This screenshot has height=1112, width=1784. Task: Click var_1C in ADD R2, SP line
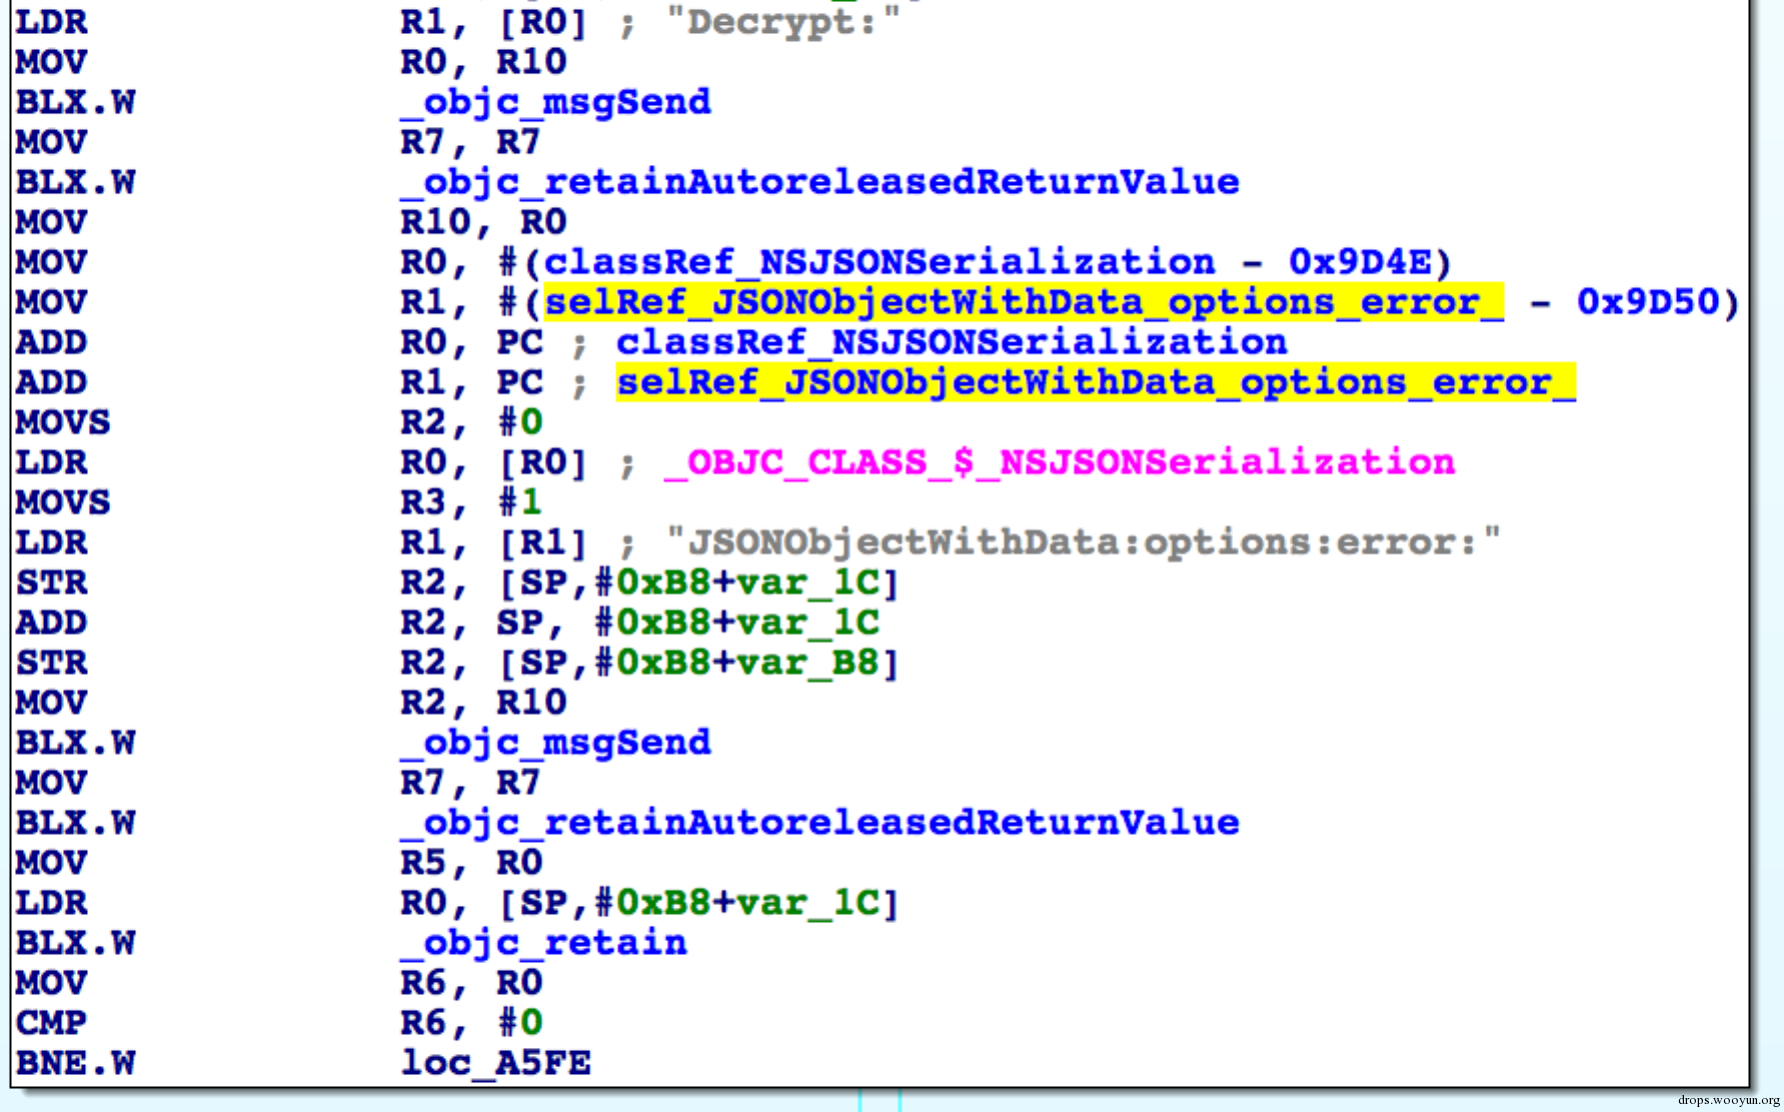[807, 622]
